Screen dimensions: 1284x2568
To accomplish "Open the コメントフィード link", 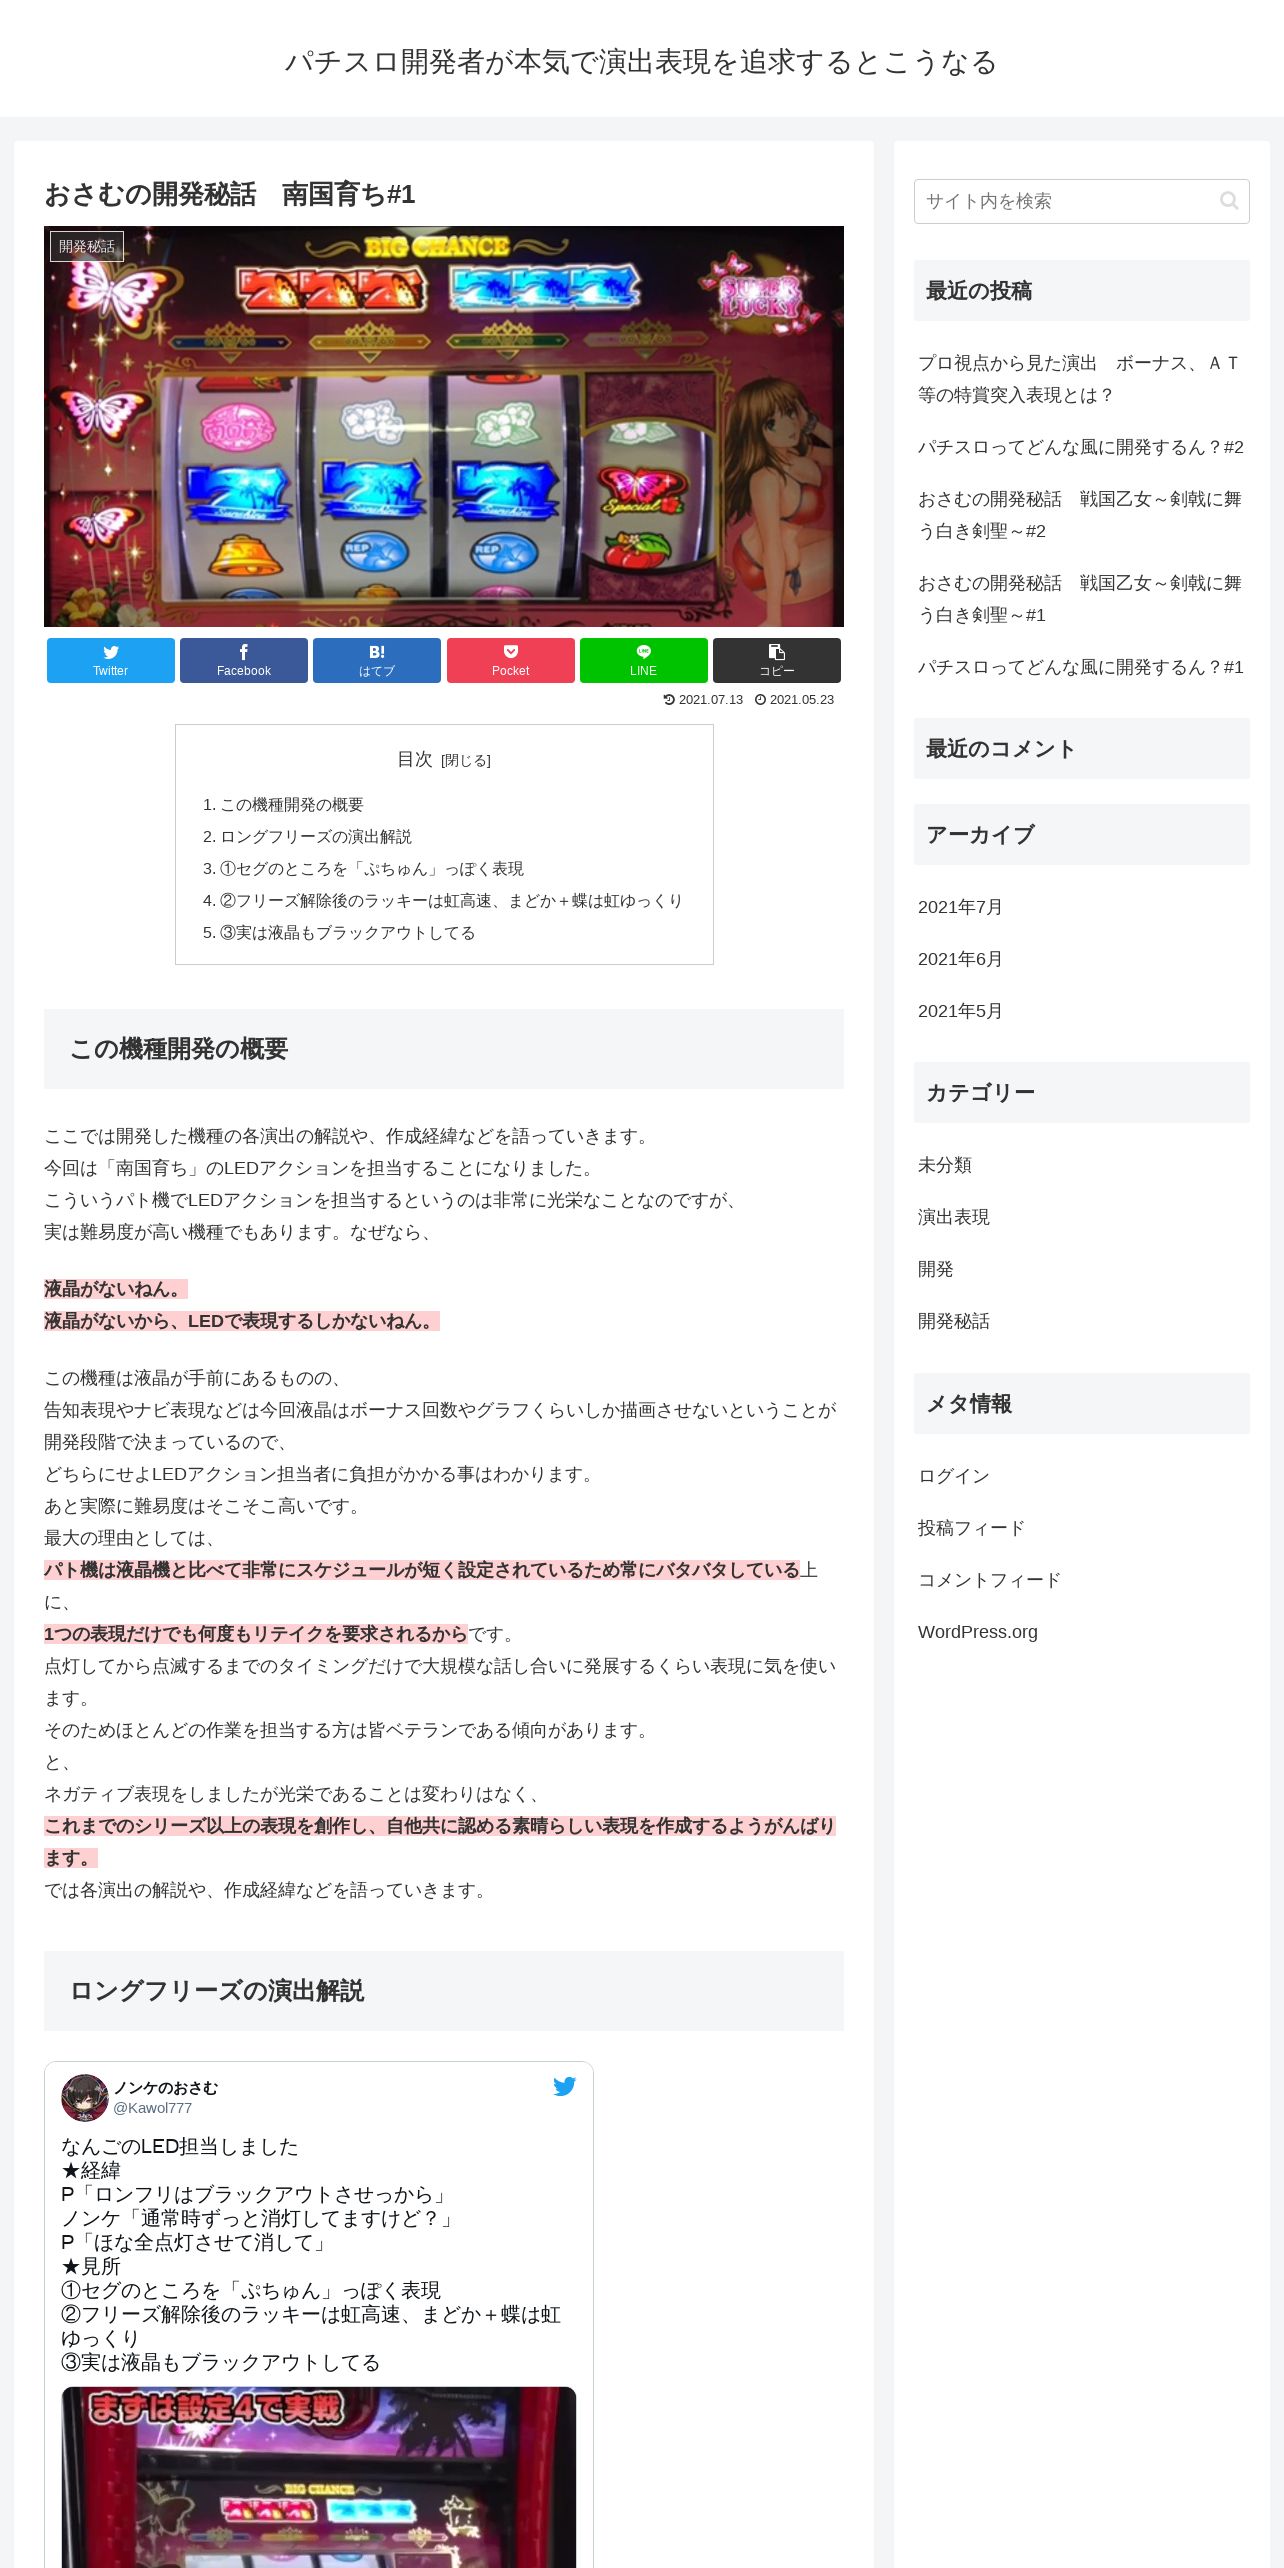I will (x=990, y=1580).
